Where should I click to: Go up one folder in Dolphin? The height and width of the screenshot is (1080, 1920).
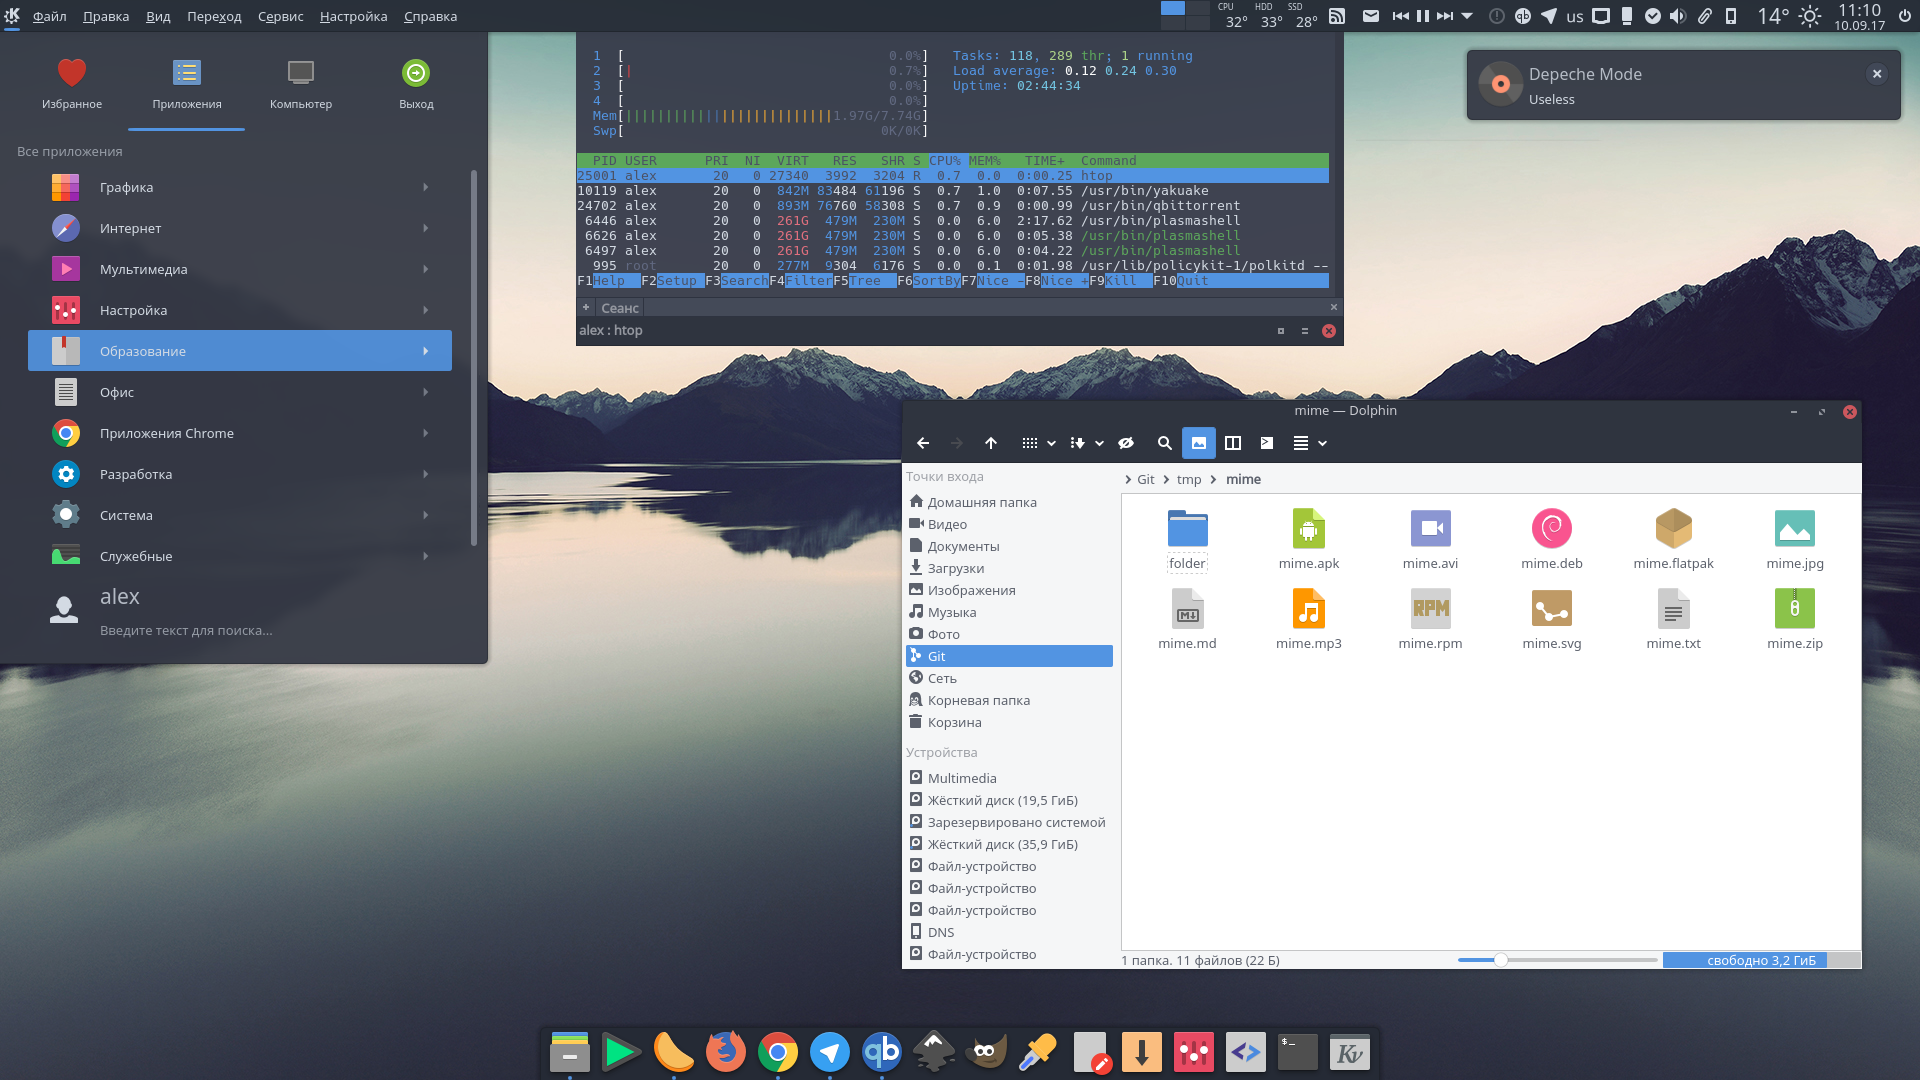click(991, 443)
